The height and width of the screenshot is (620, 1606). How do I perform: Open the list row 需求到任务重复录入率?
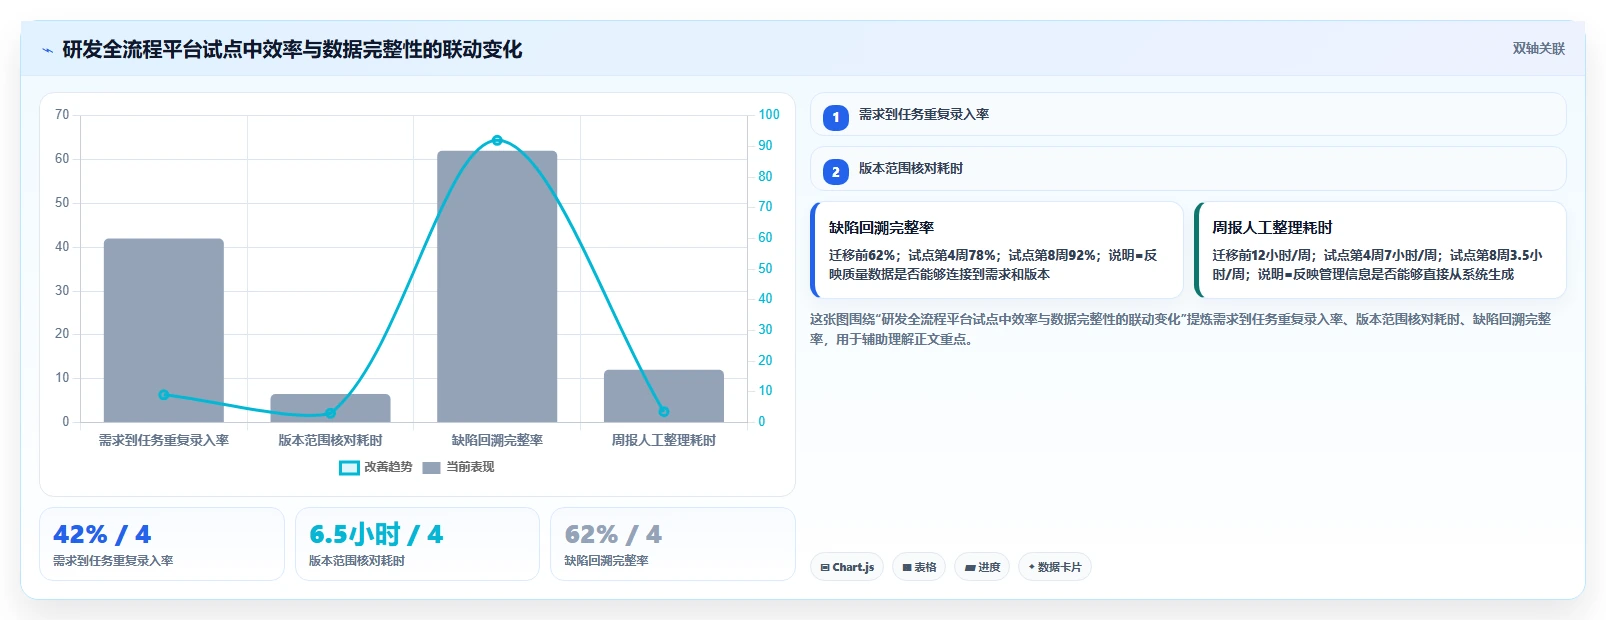tap(1188, 114)
